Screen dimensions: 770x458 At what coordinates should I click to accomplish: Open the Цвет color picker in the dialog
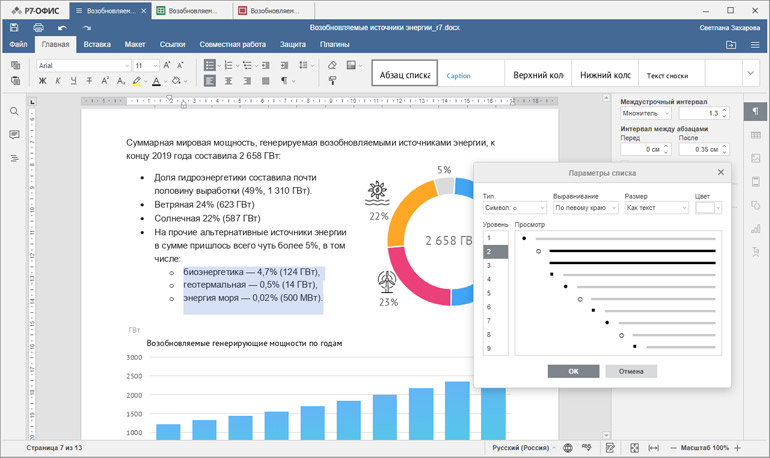pyautogui.click(x=709, y=208)
